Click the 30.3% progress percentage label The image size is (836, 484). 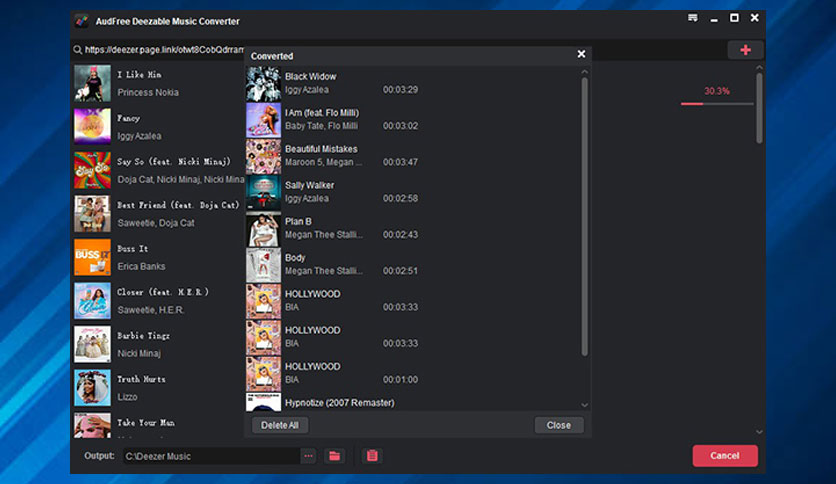[x=717, y=91]
